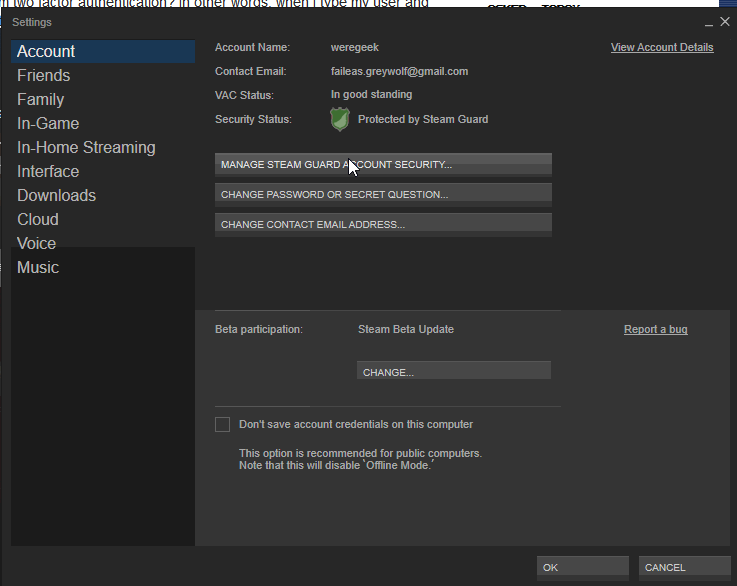737x586 pixels.
Task: Confirm settings with OK button
Action: 583,566
